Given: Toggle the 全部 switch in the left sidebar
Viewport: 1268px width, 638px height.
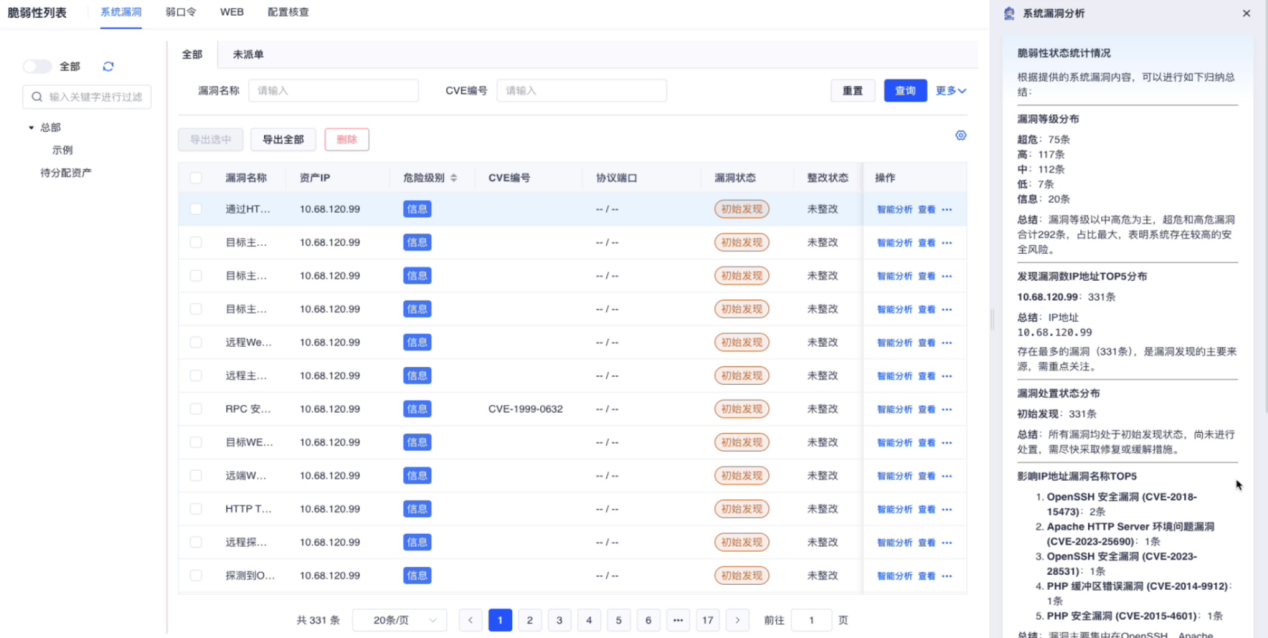Looking at the screenshot, I should pyautogui.click(x=37, y=64).
